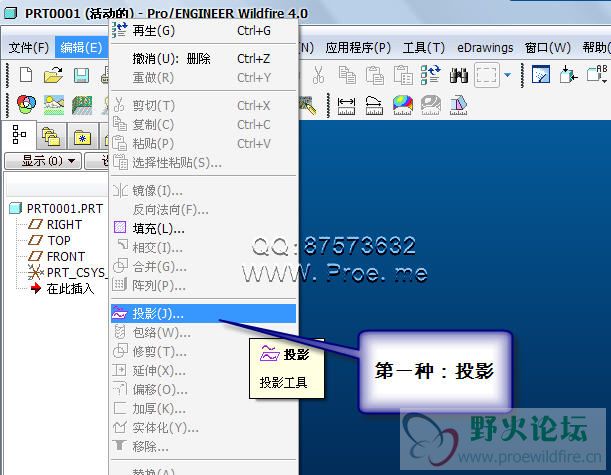Switch to the Model Tree tab

[19, 135]
